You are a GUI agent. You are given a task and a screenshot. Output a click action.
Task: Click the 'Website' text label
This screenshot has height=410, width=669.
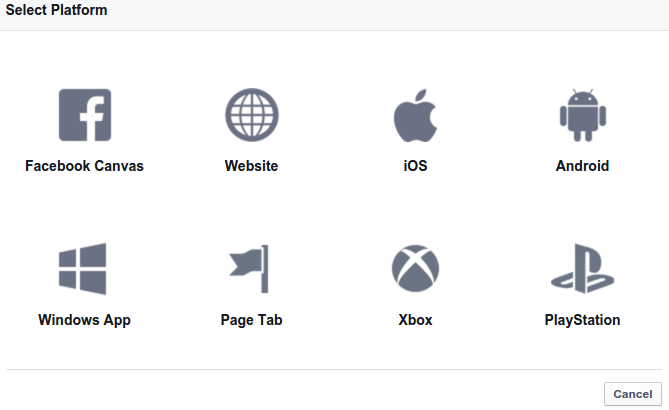point(251,166)
